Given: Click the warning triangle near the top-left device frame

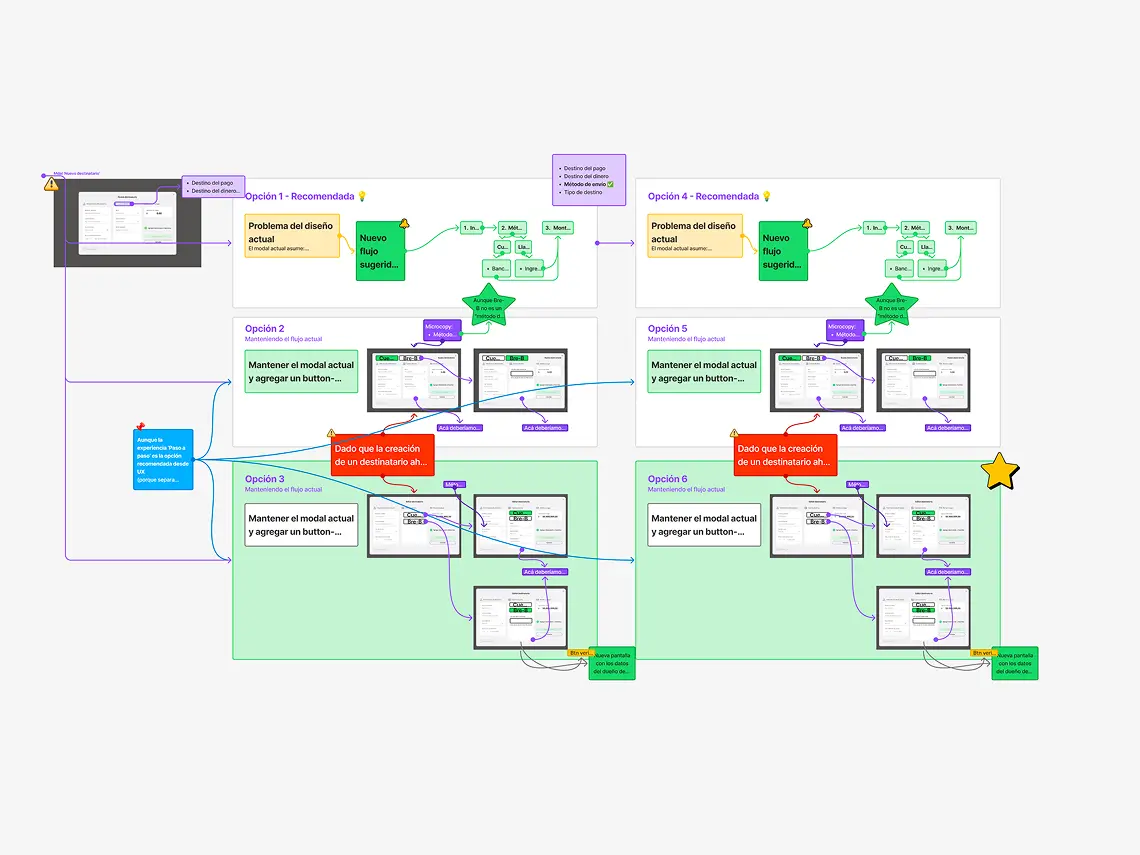Looking at the screenshot, I should [x=50, y=182].
